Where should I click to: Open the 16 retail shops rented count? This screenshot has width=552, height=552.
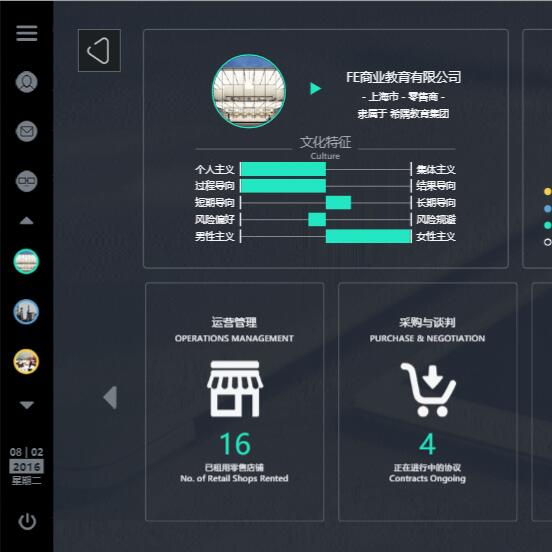(x=235, y=444)
